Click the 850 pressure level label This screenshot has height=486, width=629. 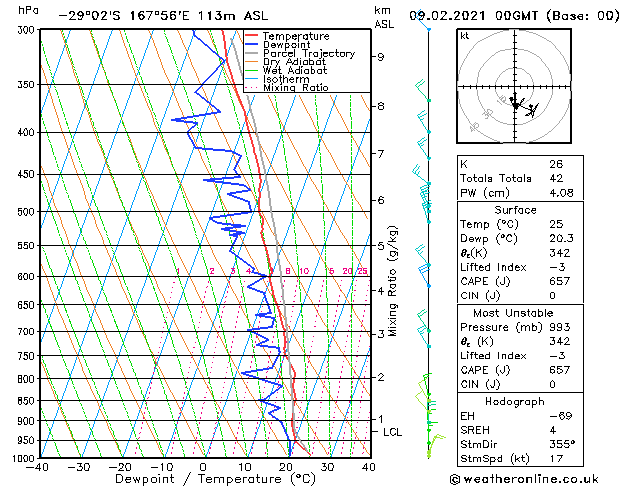point(28,401)
